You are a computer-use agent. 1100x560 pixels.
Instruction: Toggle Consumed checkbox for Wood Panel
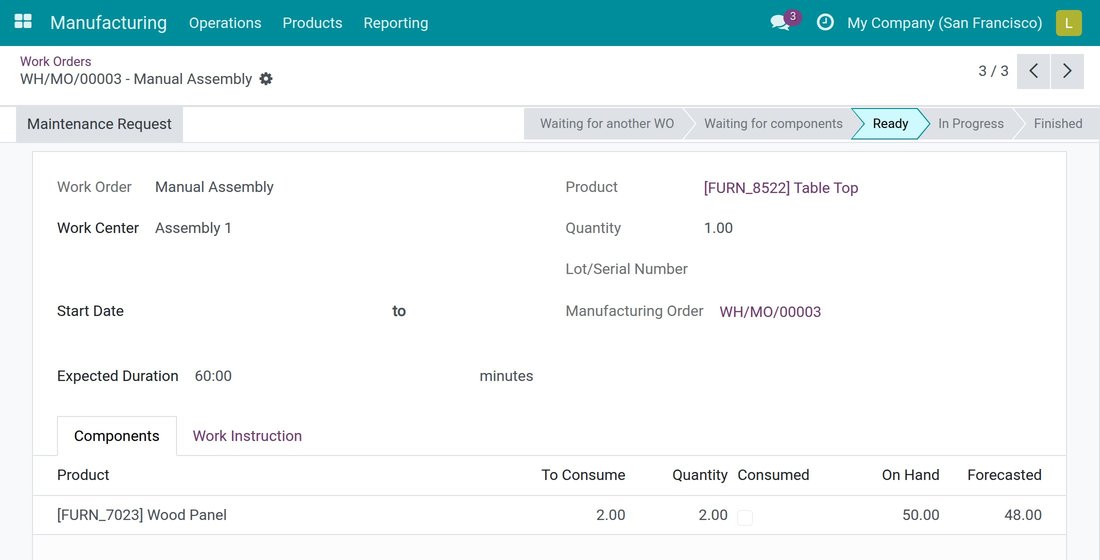[745, 517]
